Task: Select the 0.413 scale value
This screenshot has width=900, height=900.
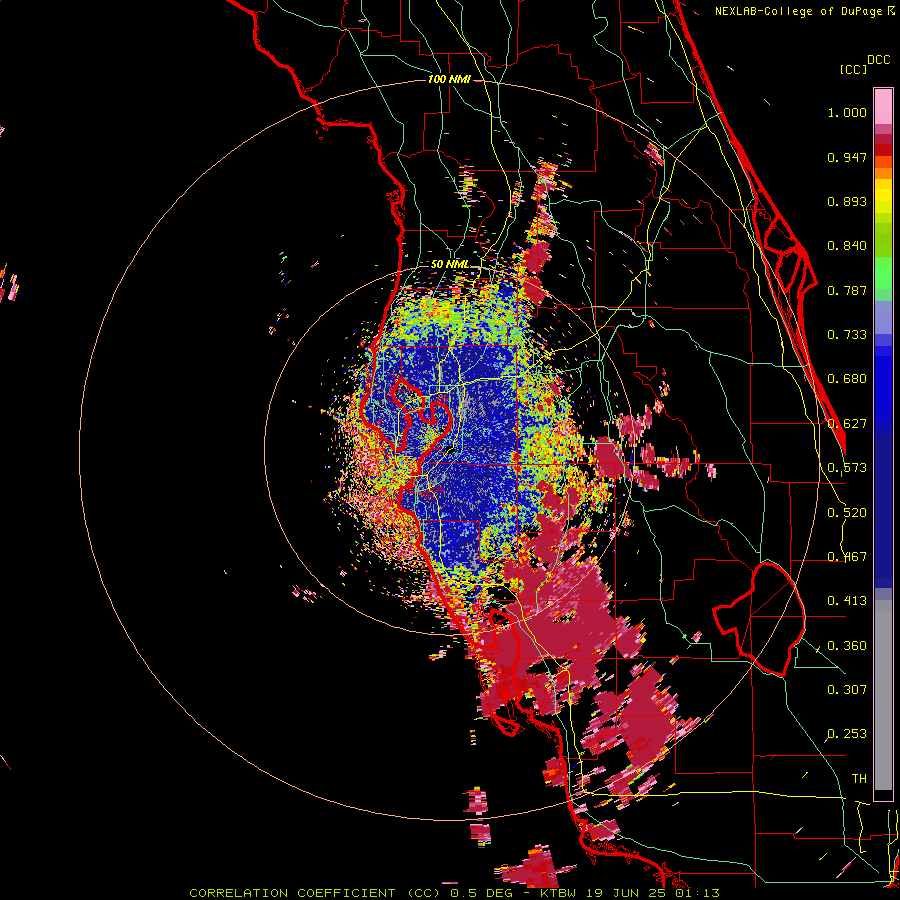Action: click(x=847, y=601)
